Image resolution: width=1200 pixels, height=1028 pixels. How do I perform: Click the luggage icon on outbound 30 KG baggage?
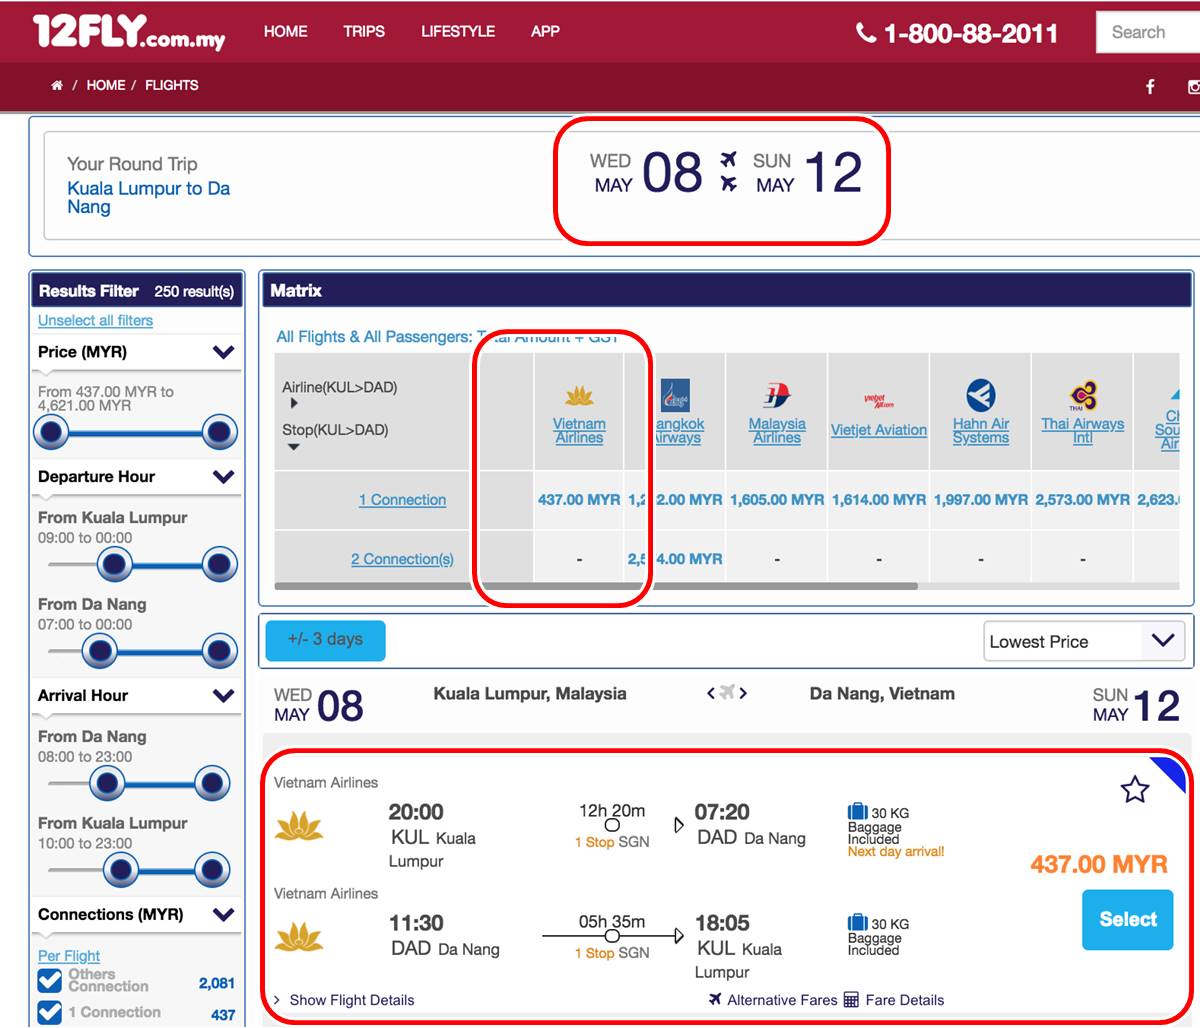(x=857, y=811)
